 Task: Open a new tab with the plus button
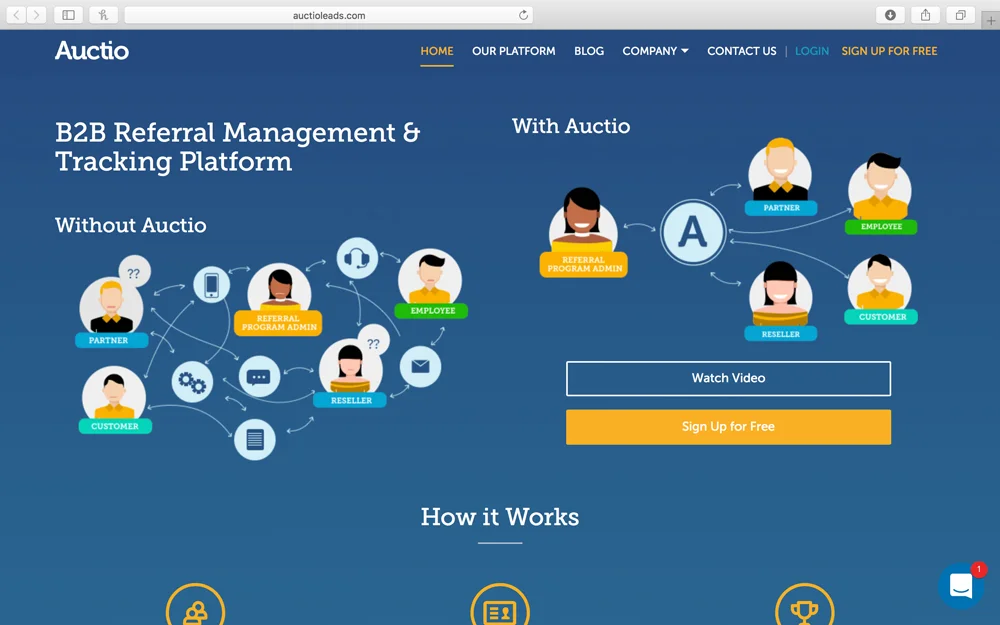click(990, 20)
